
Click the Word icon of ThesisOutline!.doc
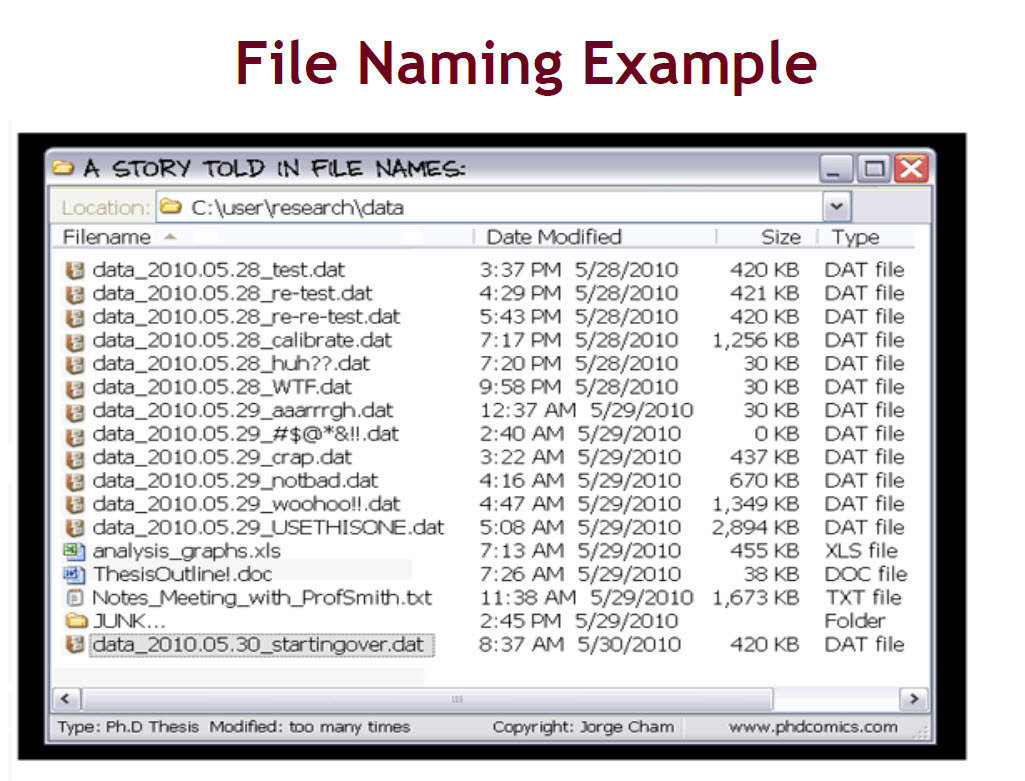(x=75, y=575)
